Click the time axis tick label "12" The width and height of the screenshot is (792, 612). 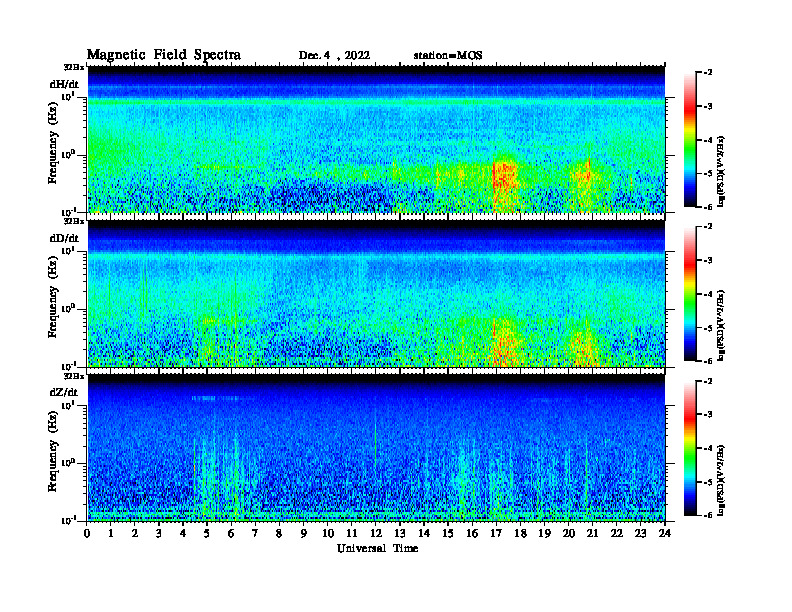[x=376, y=534]
